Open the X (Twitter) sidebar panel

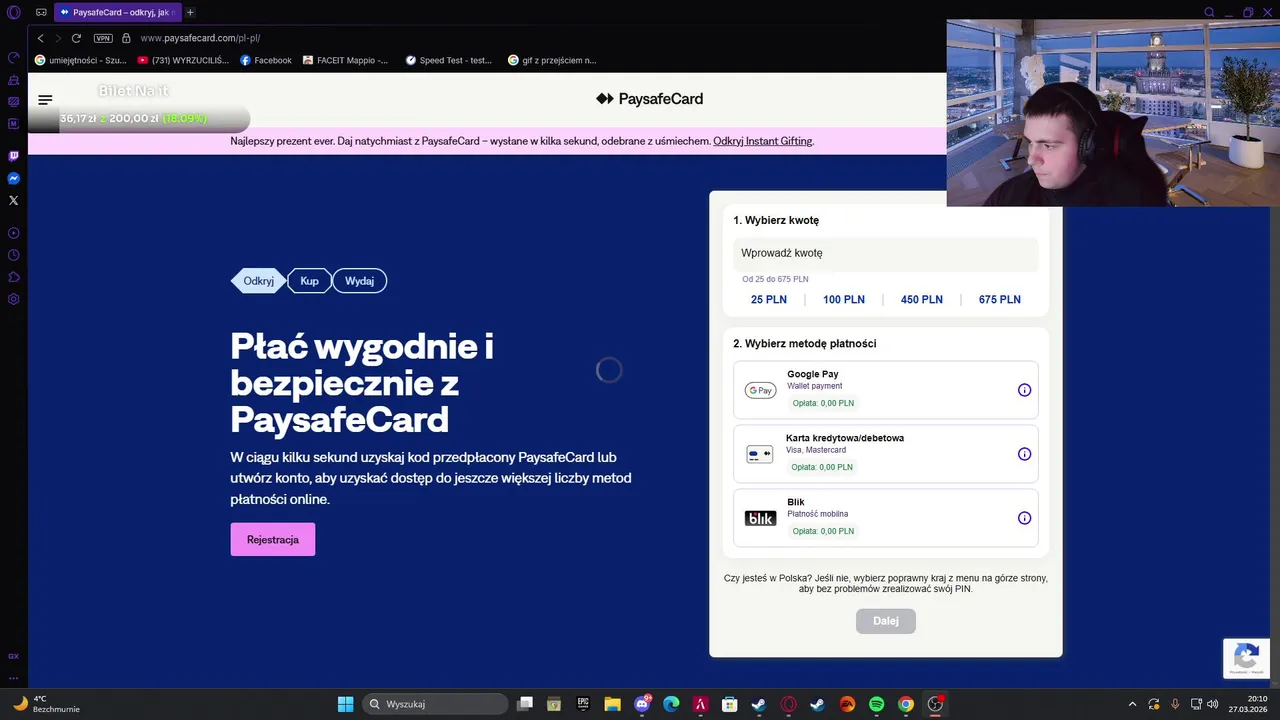pos(14,201)
